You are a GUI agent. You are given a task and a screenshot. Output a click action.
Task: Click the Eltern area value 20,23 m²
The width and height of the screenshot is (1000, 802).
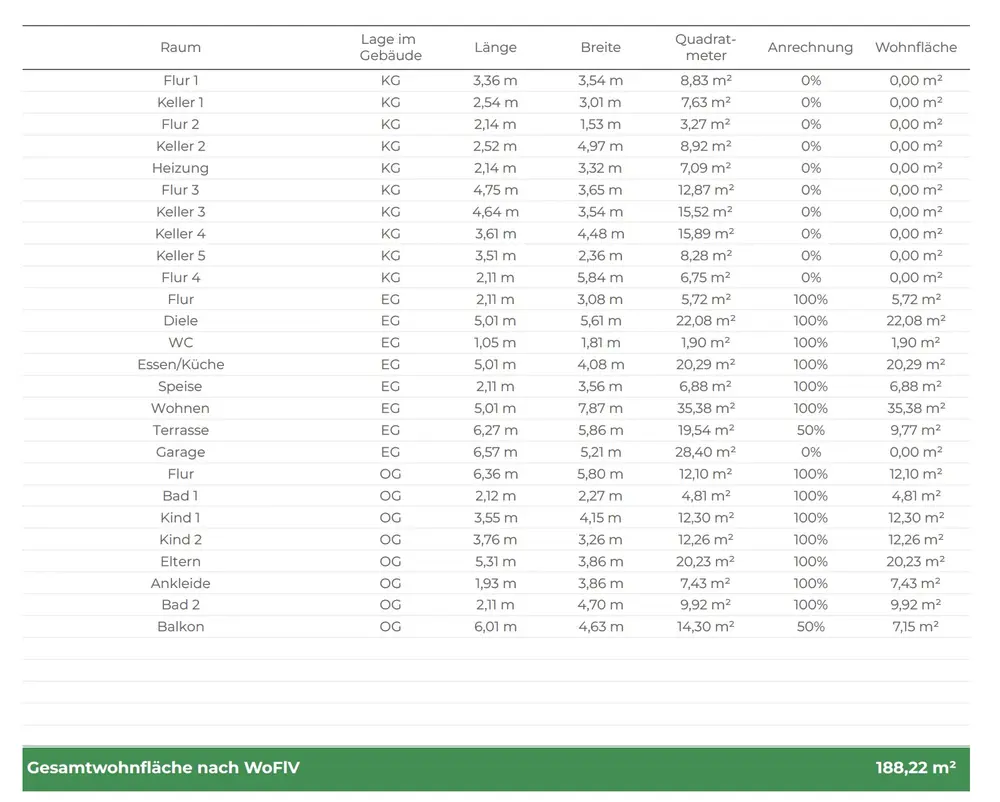[x=706, y=561]
